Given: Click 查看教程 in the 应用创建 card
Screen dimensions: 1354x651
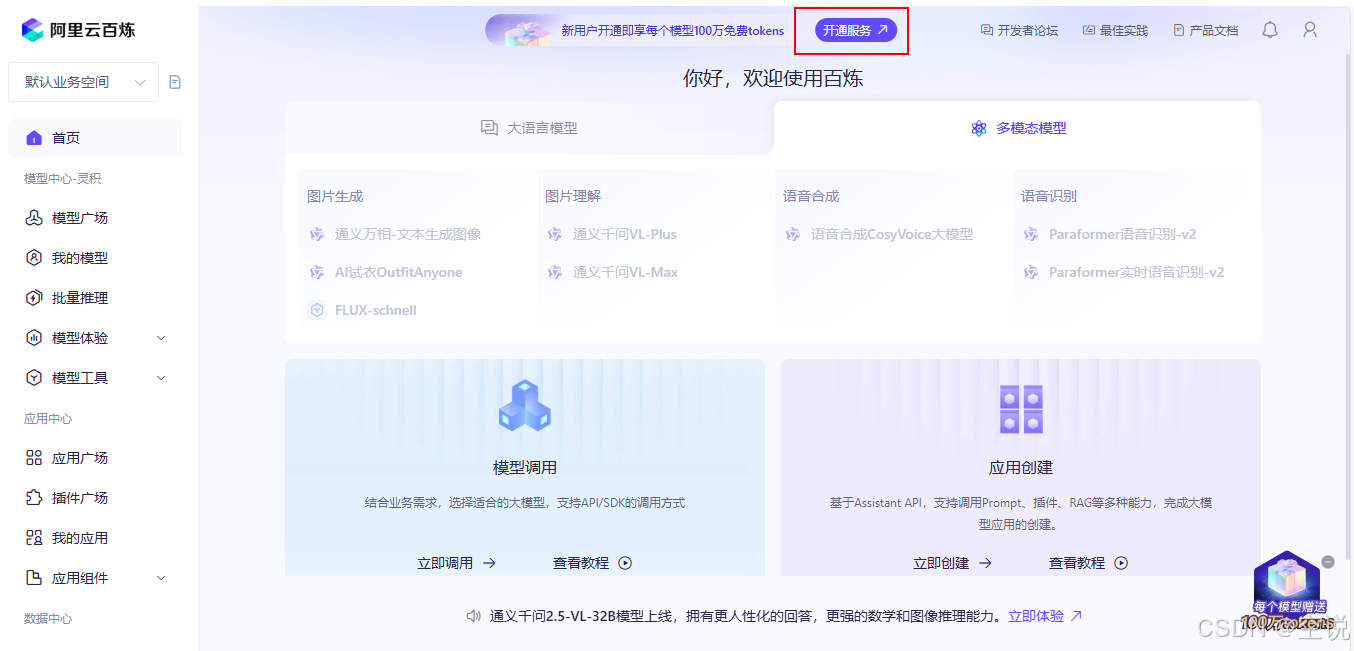Looking at the screenshot, I should point(1088,563).
